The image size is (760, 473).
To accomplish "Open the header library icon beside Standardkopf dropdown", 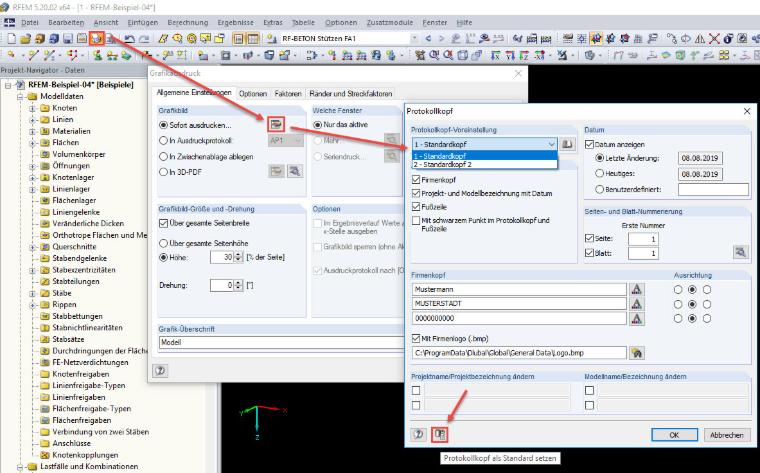I will [567, 144].
